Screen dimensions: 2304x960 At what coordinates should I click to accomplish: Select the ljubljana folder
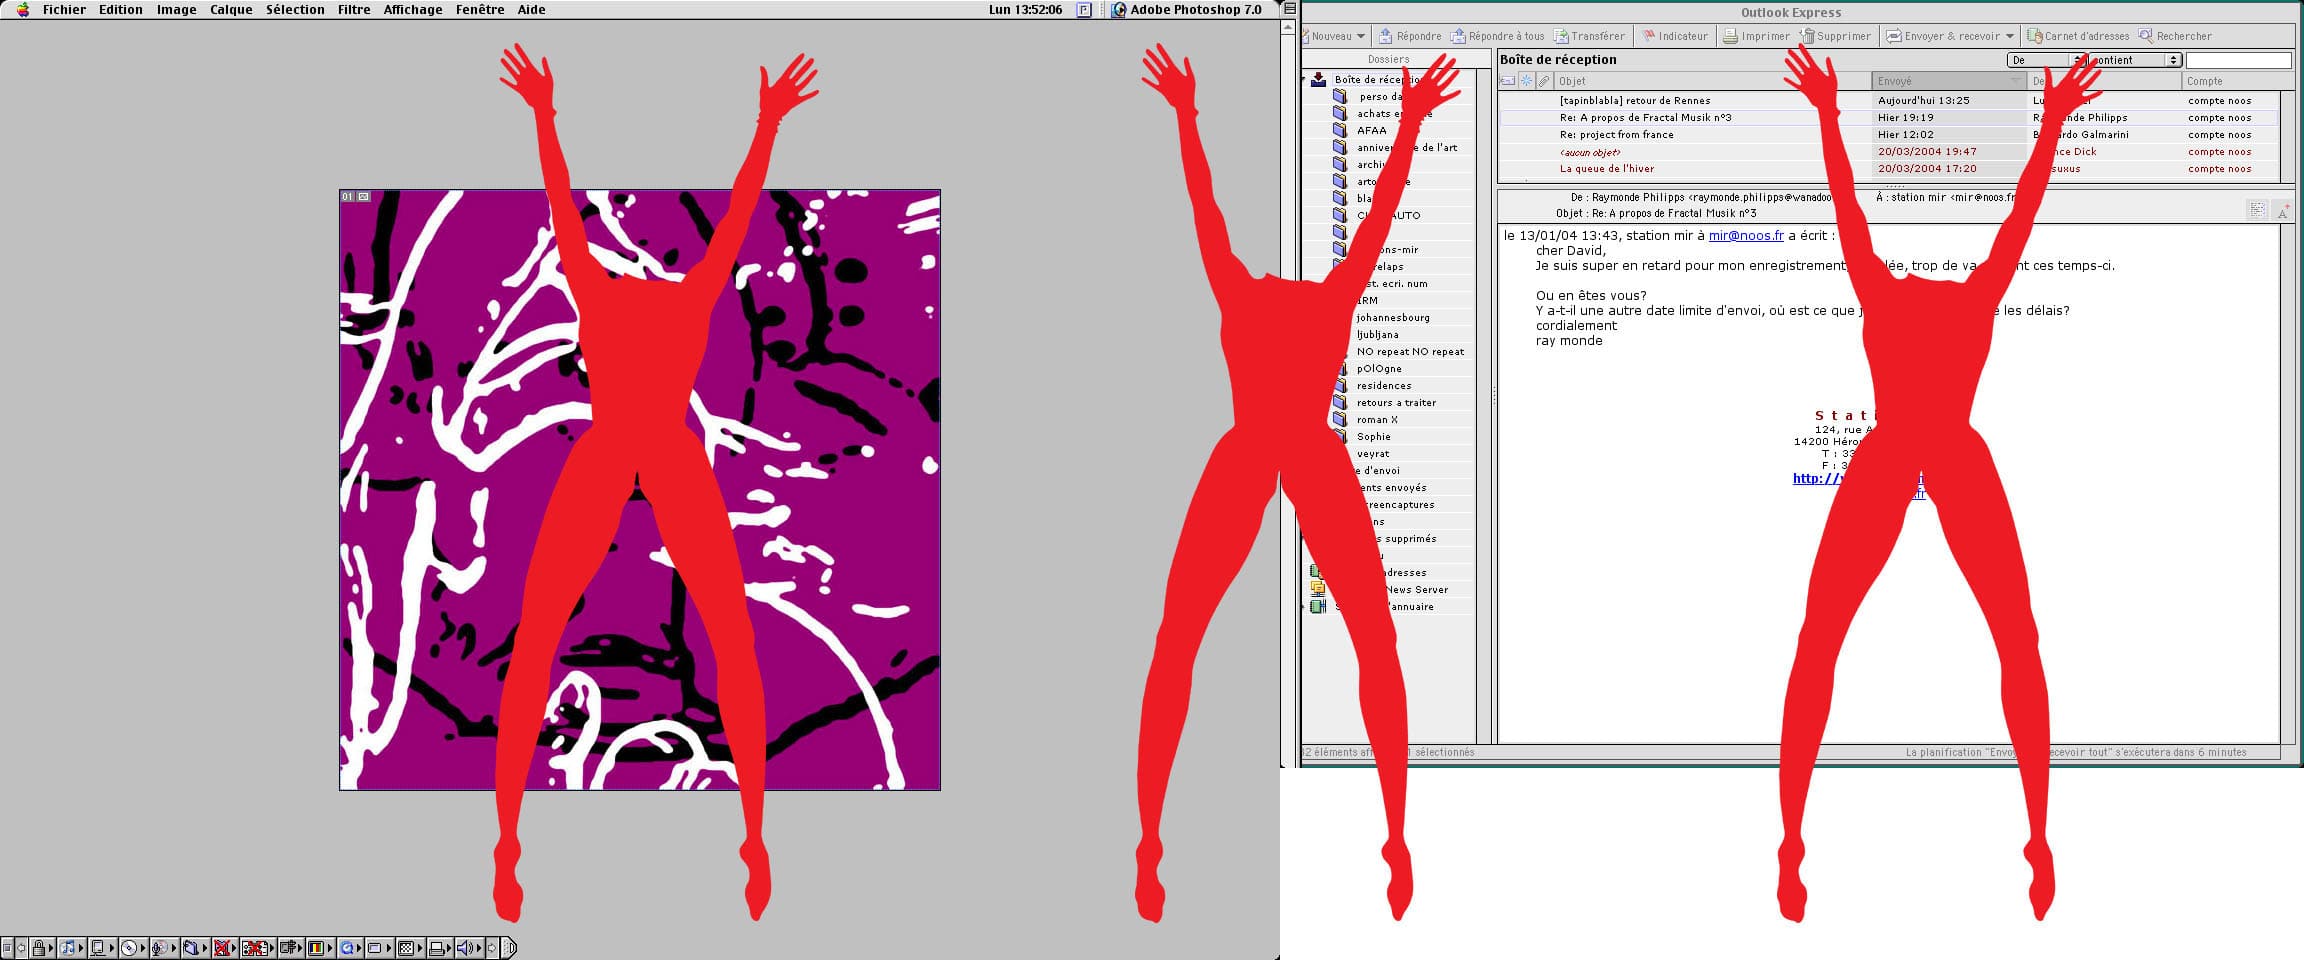pos(1377,334)
